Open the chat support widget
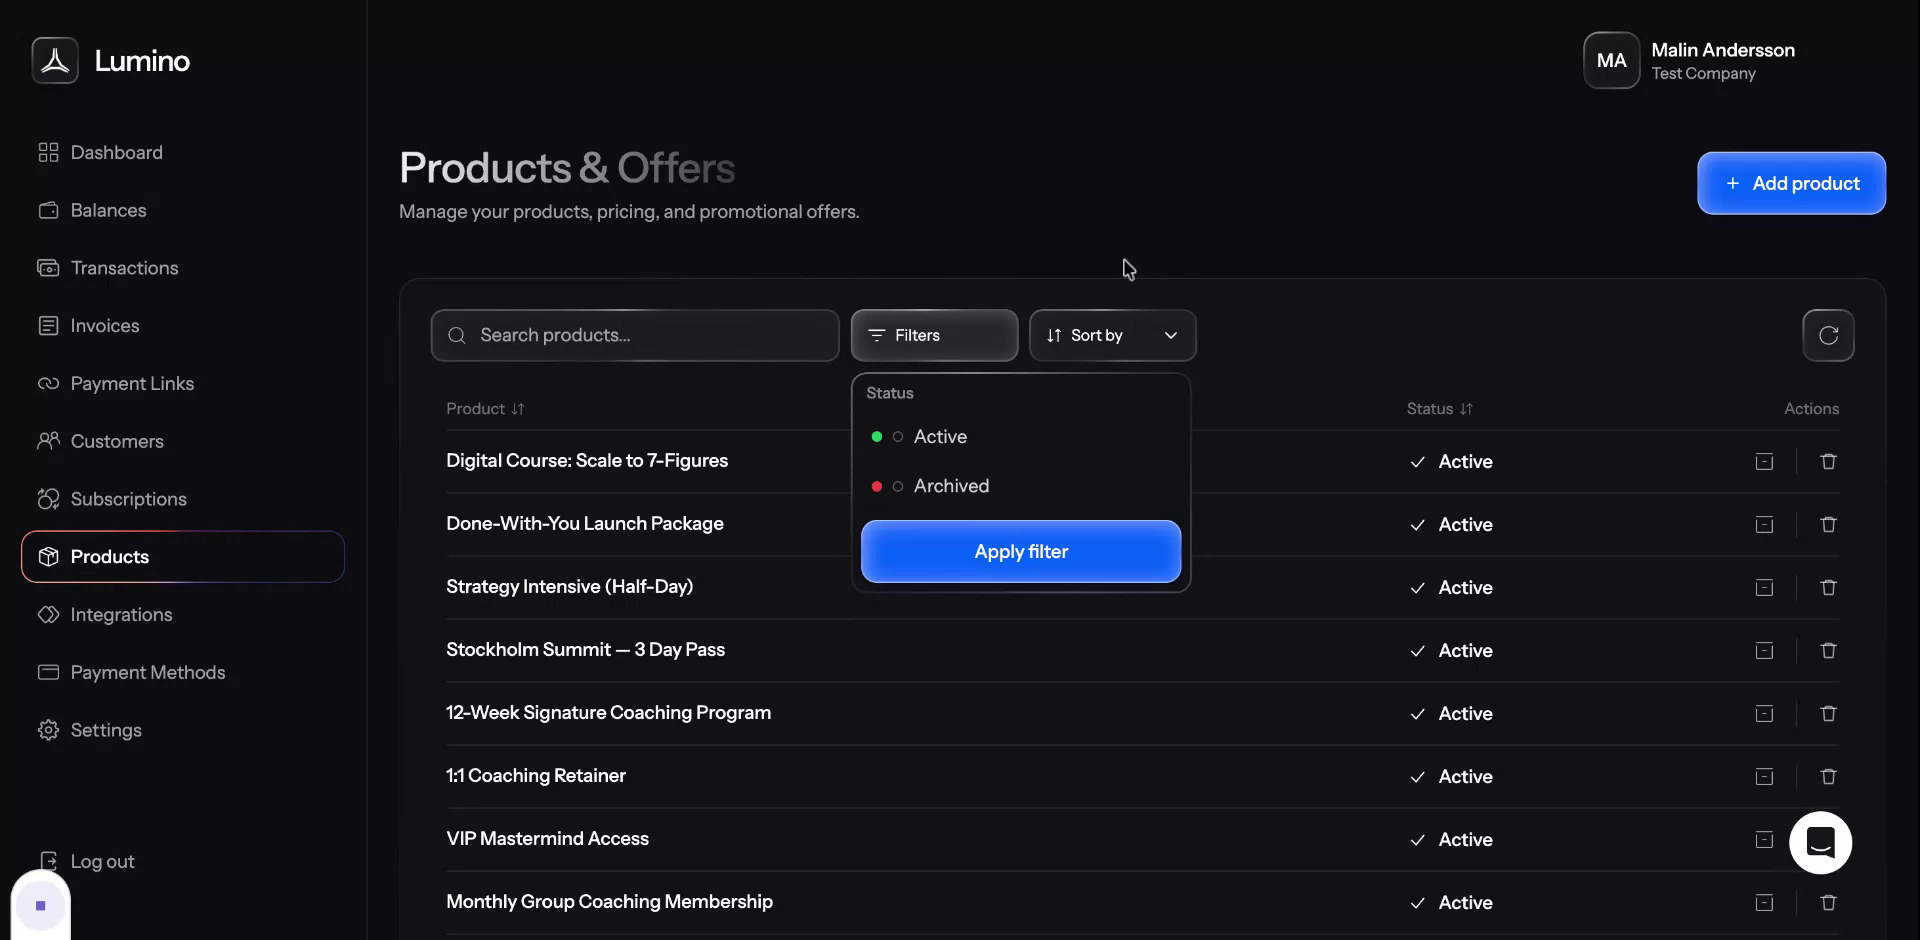1920x940 pixels. point(1820,843)
